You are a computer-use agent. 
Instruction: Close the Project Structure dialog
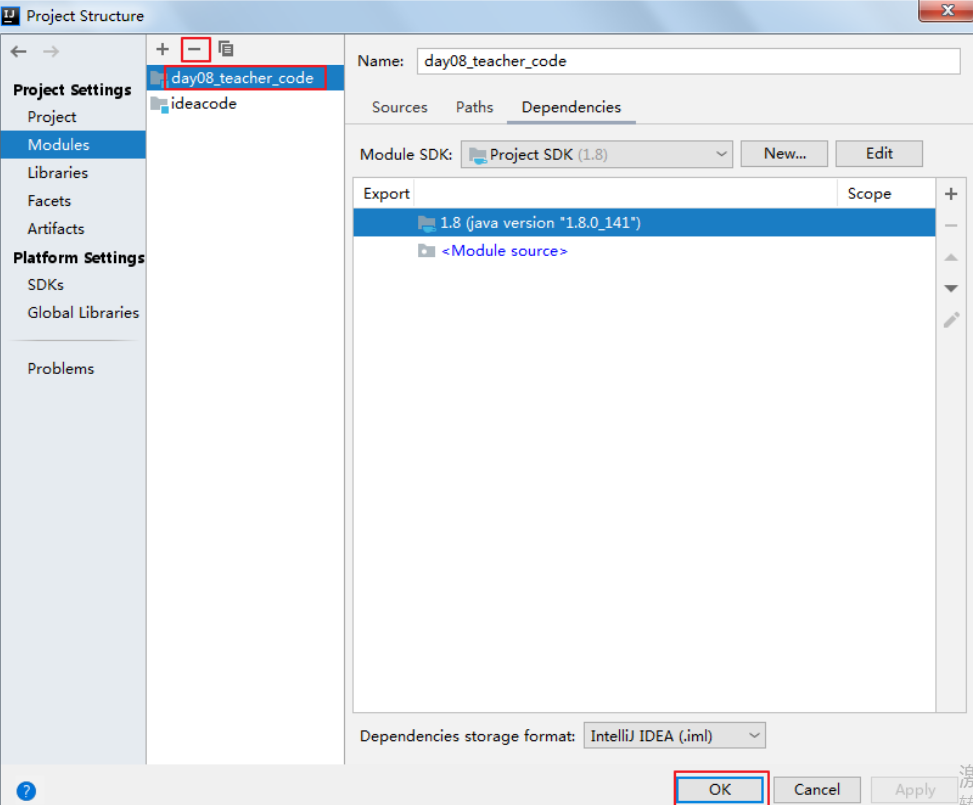(x=947, y=10)
